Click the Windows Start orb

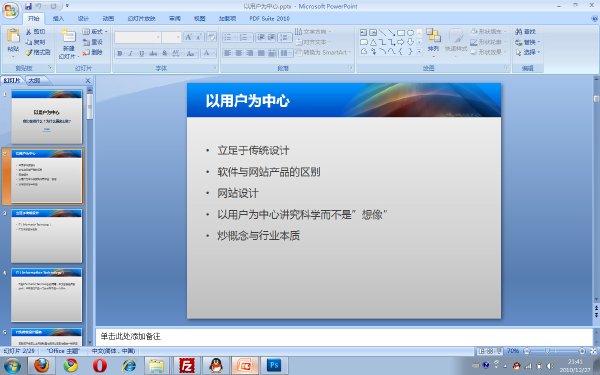pyautogui.click(x=12, y=366)
